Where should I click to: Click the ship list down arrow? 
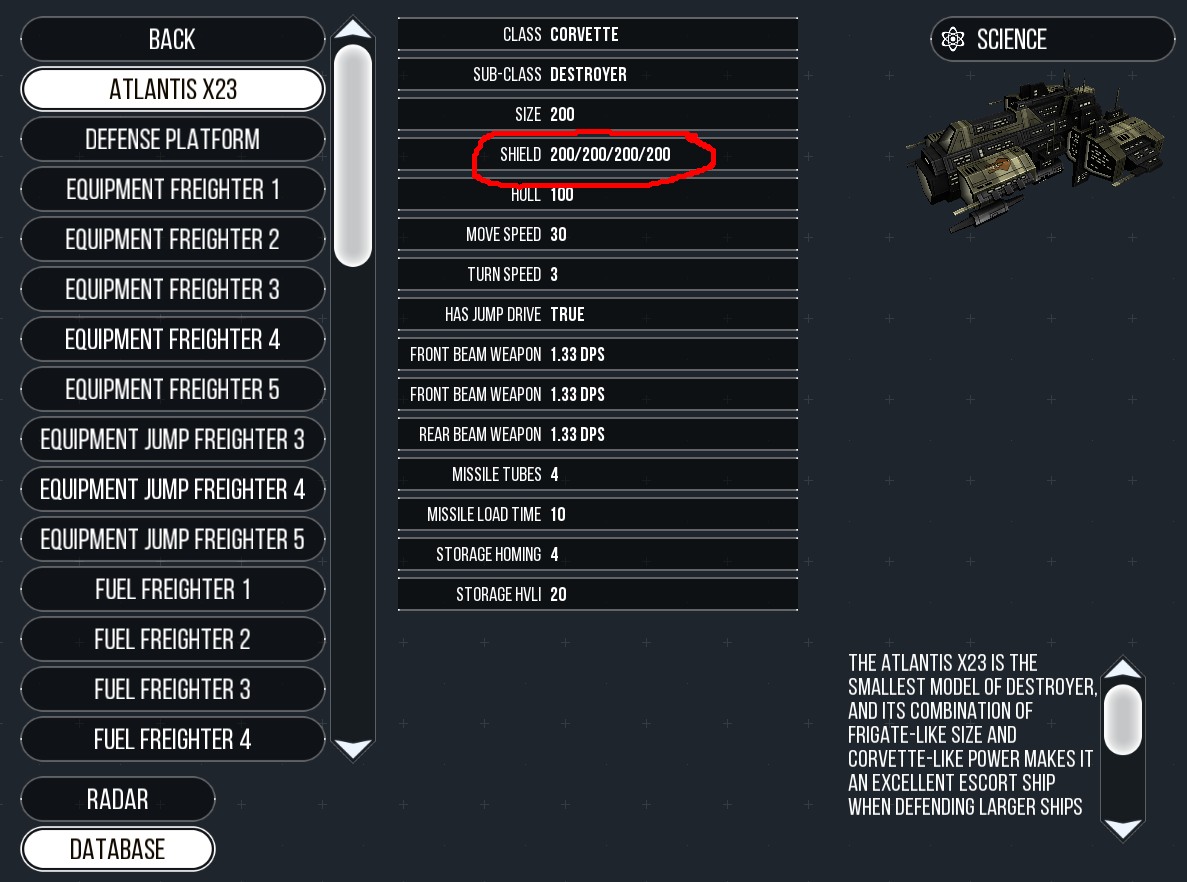click(x=353, y=747)
